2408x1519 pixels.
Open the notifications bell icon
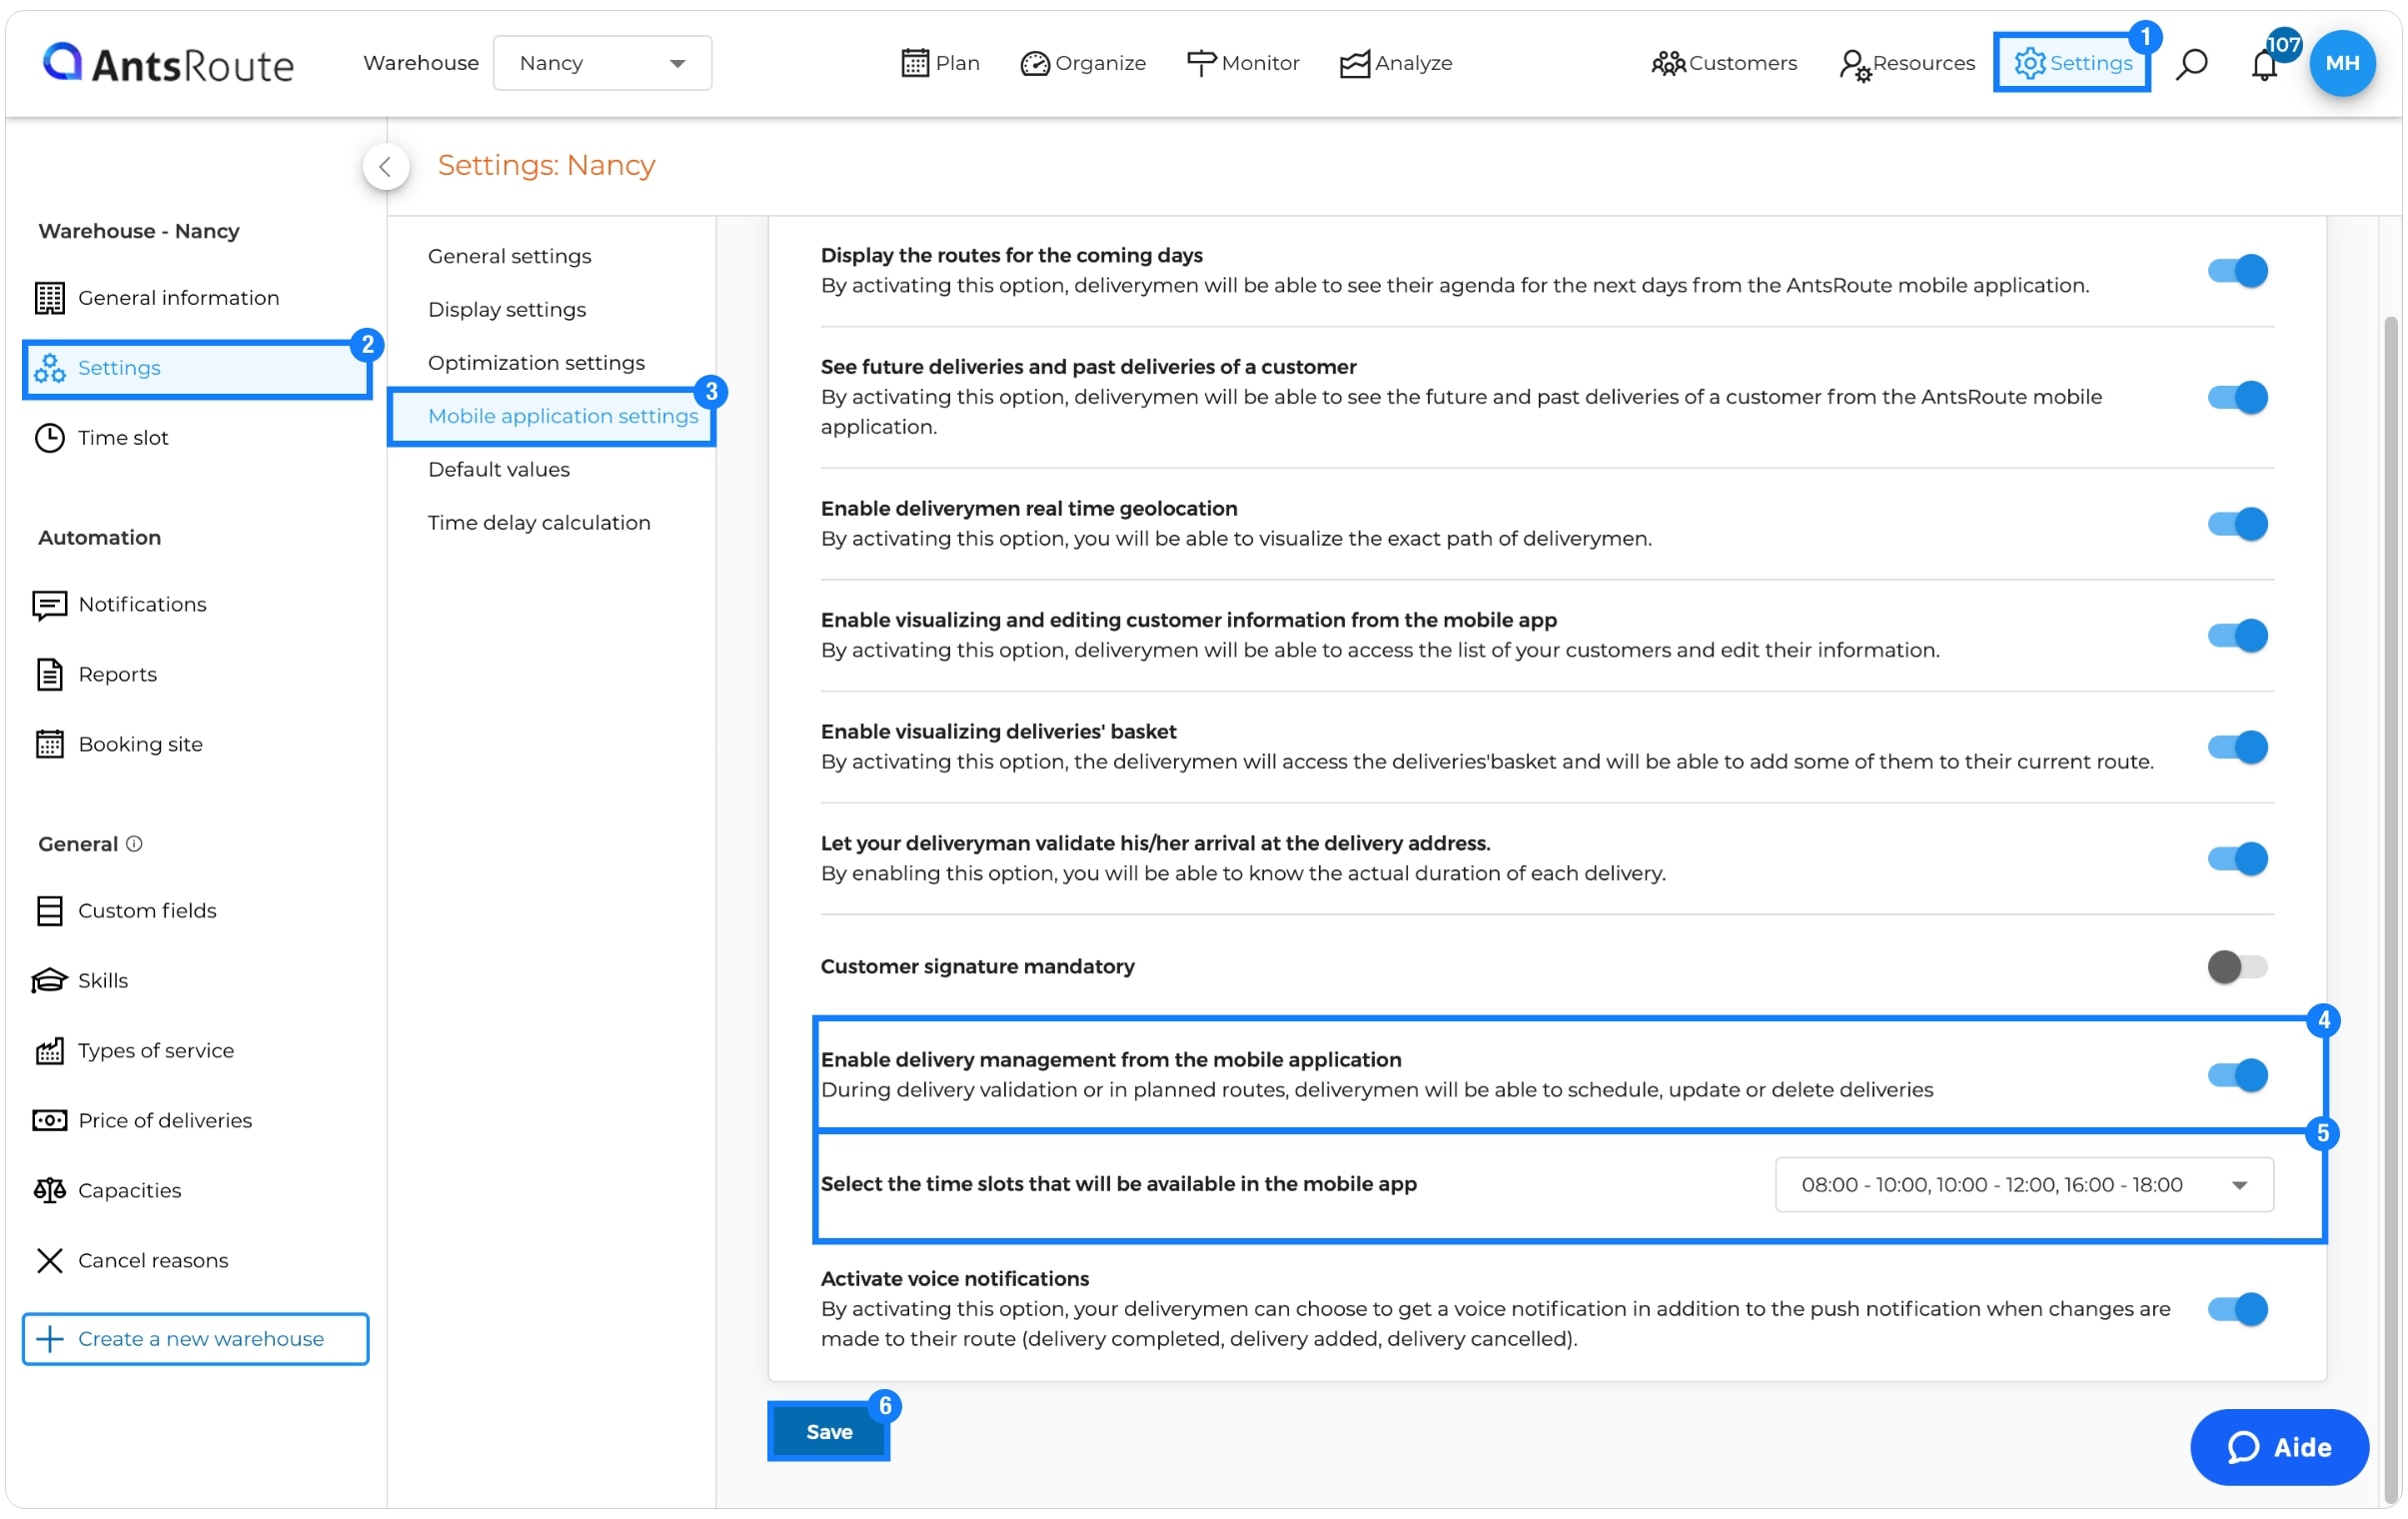pos(2264,65)
